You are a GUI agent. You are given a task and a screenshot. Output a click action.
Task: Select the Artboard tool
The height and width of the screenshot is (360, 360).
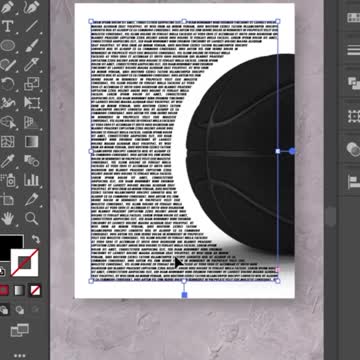click(7, 199)
